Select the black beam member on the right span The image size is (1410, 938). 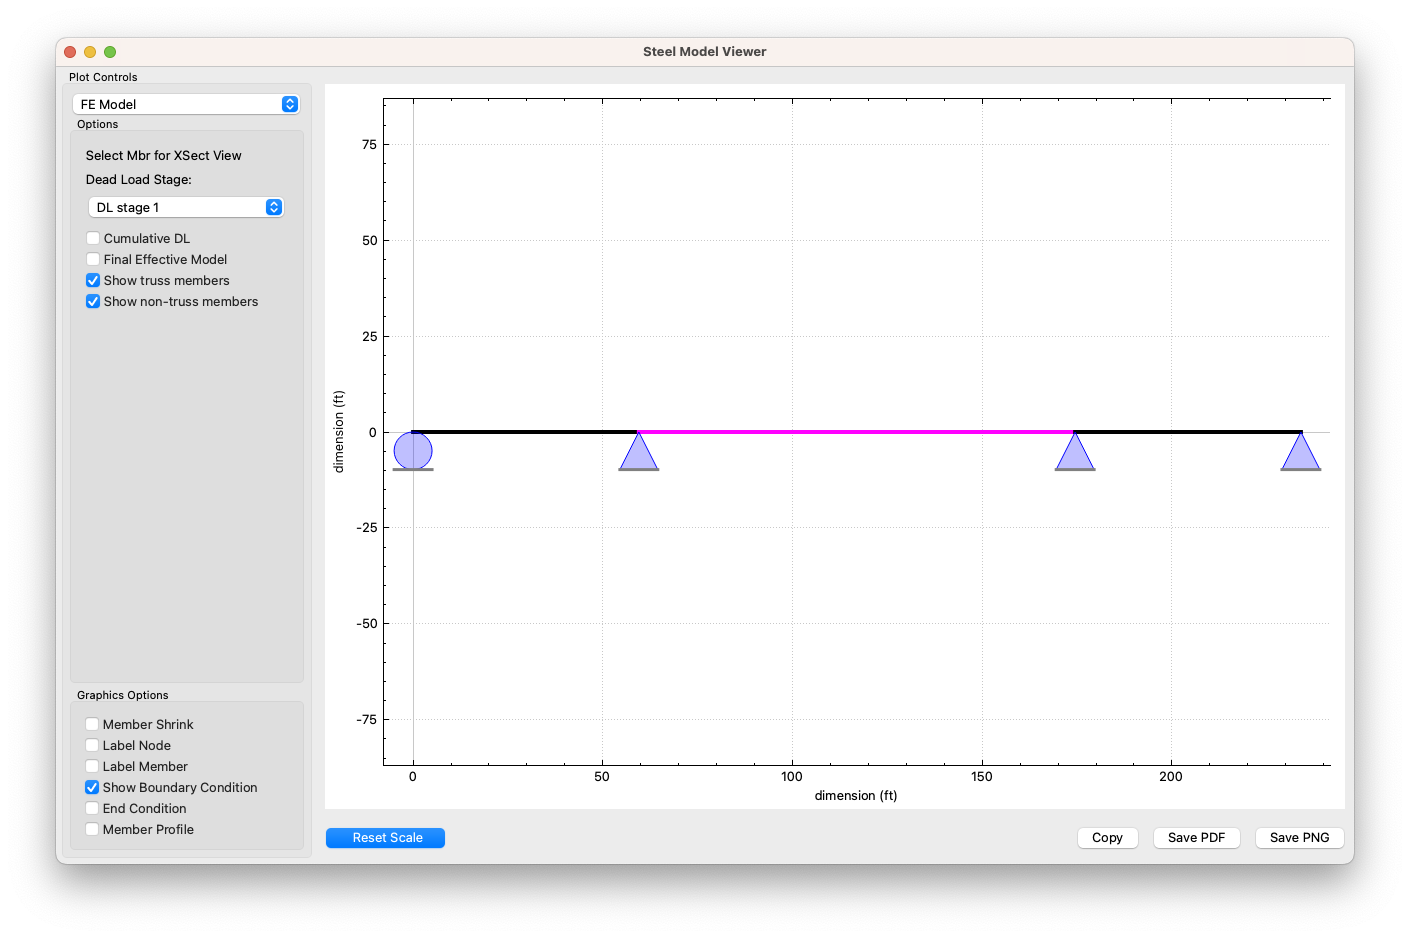point(1188,432)
